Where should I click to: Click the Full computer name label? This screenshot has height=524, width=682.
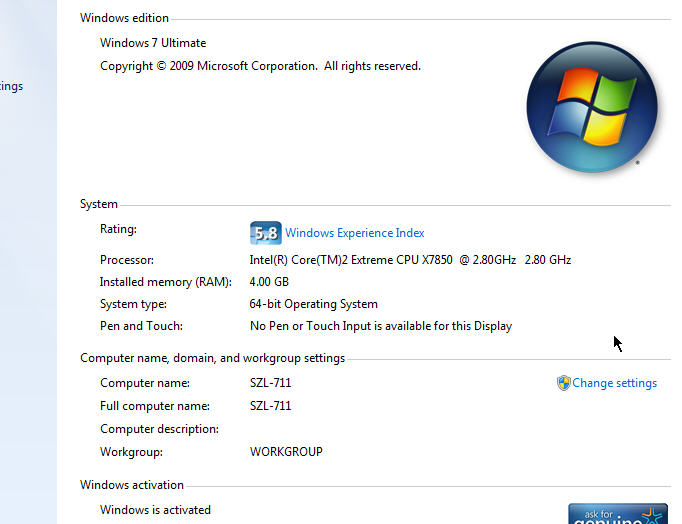155,406
